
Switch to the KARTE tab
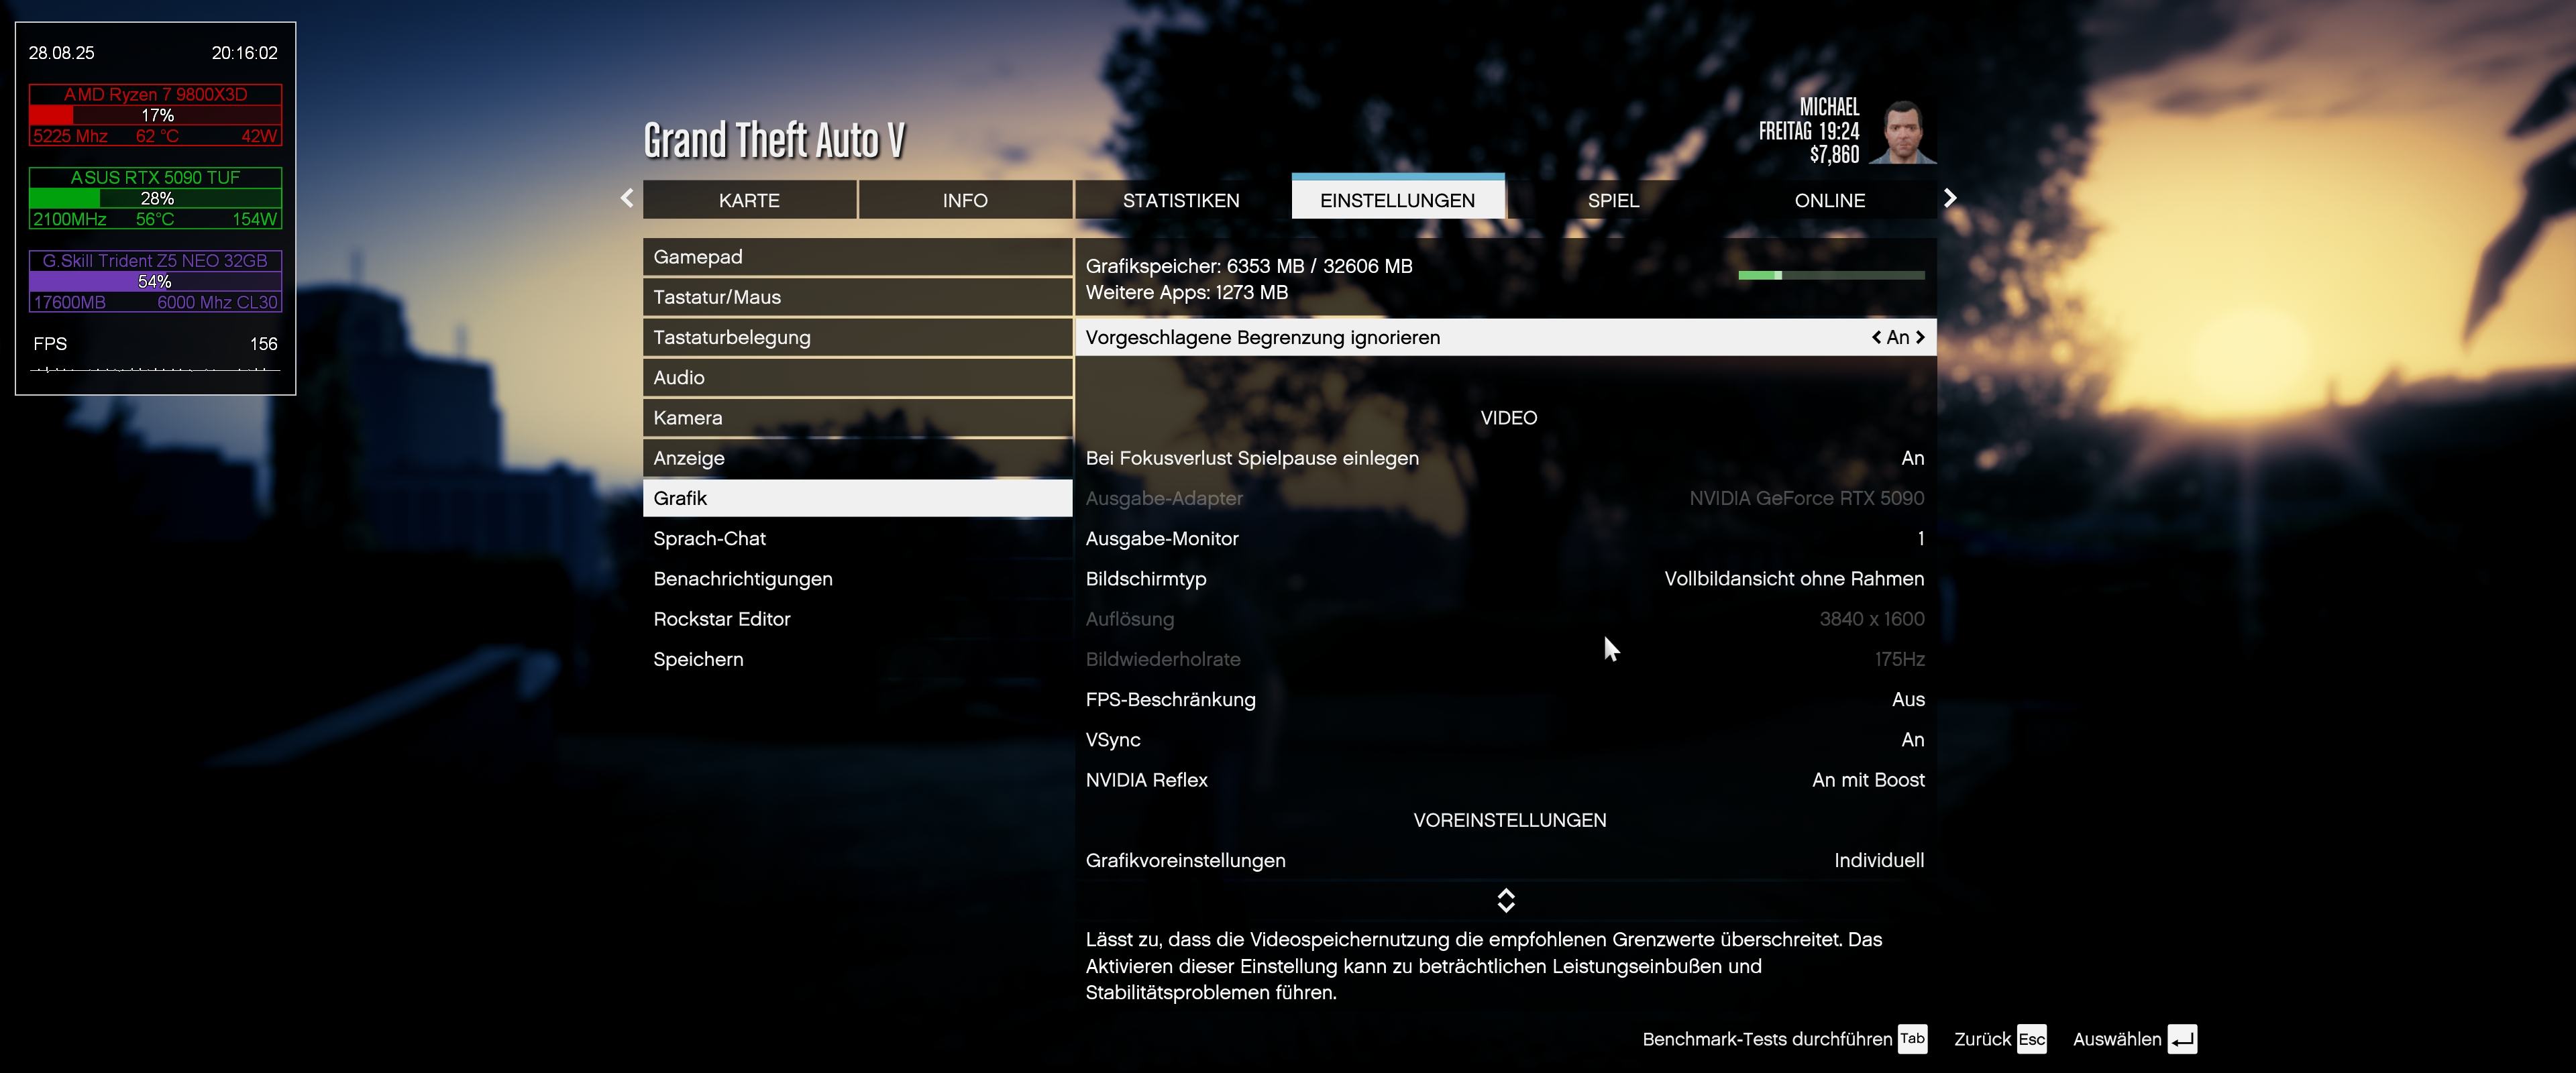tap(749, 200)
